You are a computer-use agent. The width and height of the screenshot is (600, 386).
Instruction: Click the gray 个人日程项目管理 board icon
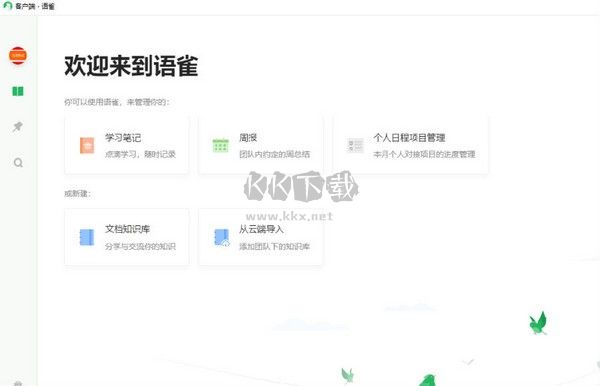[355, 145]
